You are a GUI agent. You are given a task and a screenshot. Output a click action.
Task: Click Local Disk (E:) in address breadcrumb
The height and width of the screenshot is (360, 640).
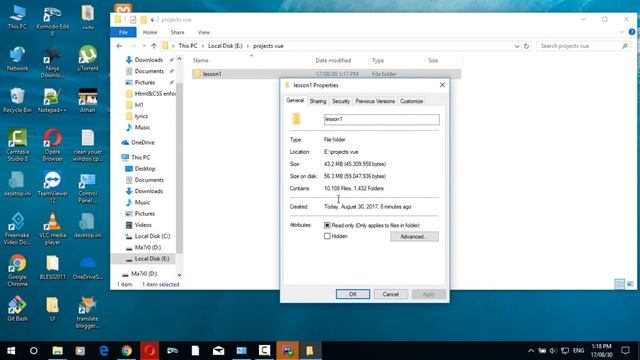[225, 46]
